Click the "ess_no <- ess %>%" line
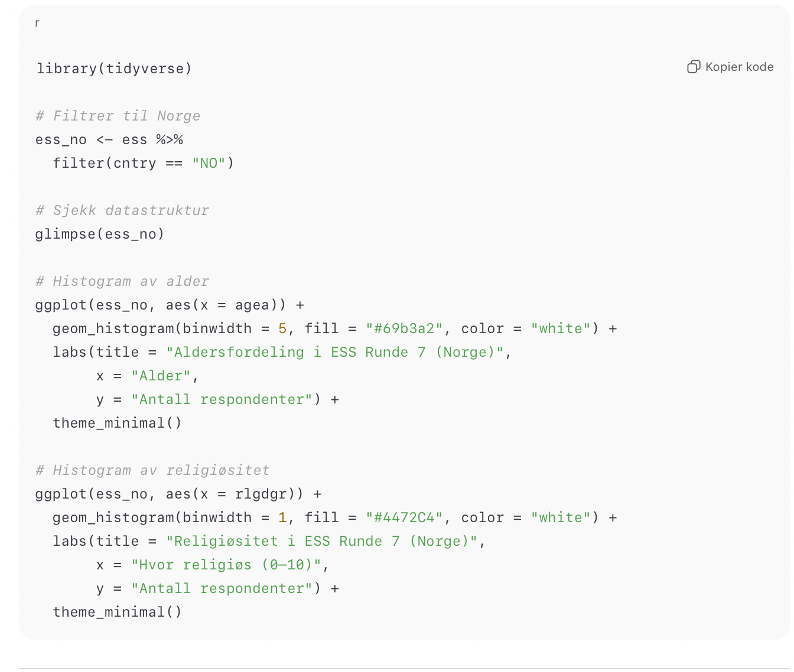794x672 pixels. tap(109, 139)
